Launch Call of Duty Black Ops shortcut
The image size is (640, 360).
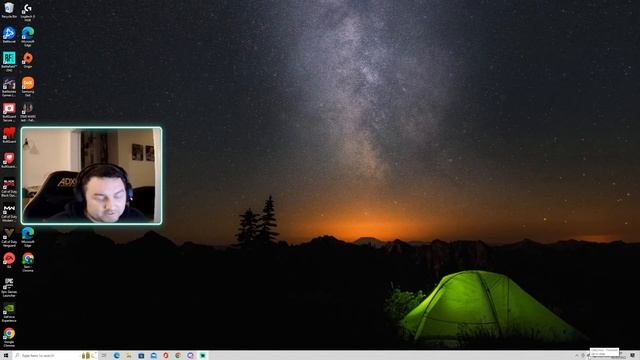[x=9, y=187]
